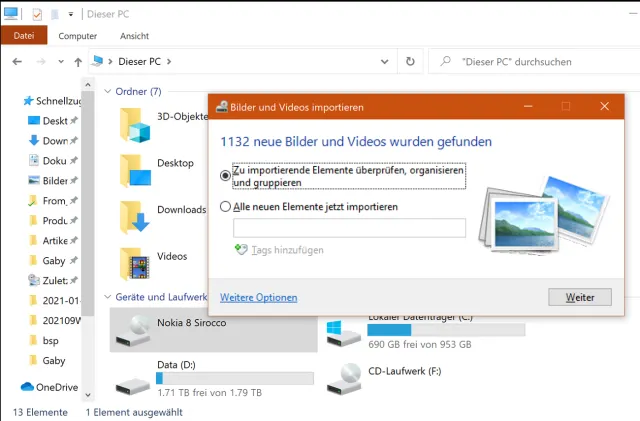Click the Data (D:) usage bar

pos(235,378)
